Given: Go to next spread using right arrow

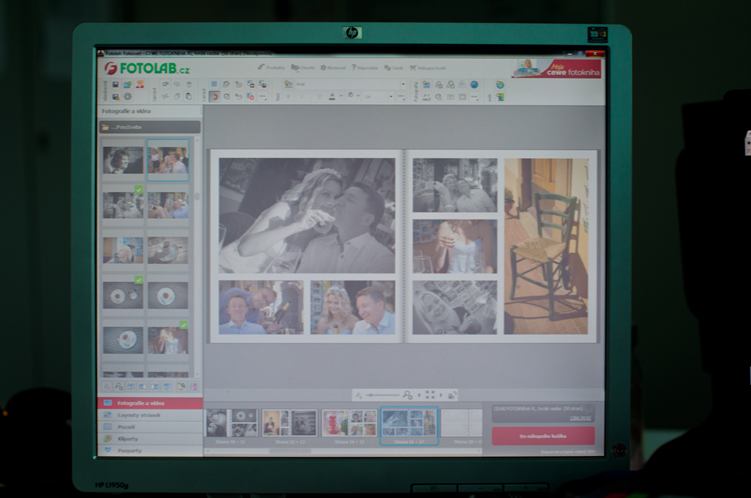Looking at the screenshot, I should pos(441,395).
